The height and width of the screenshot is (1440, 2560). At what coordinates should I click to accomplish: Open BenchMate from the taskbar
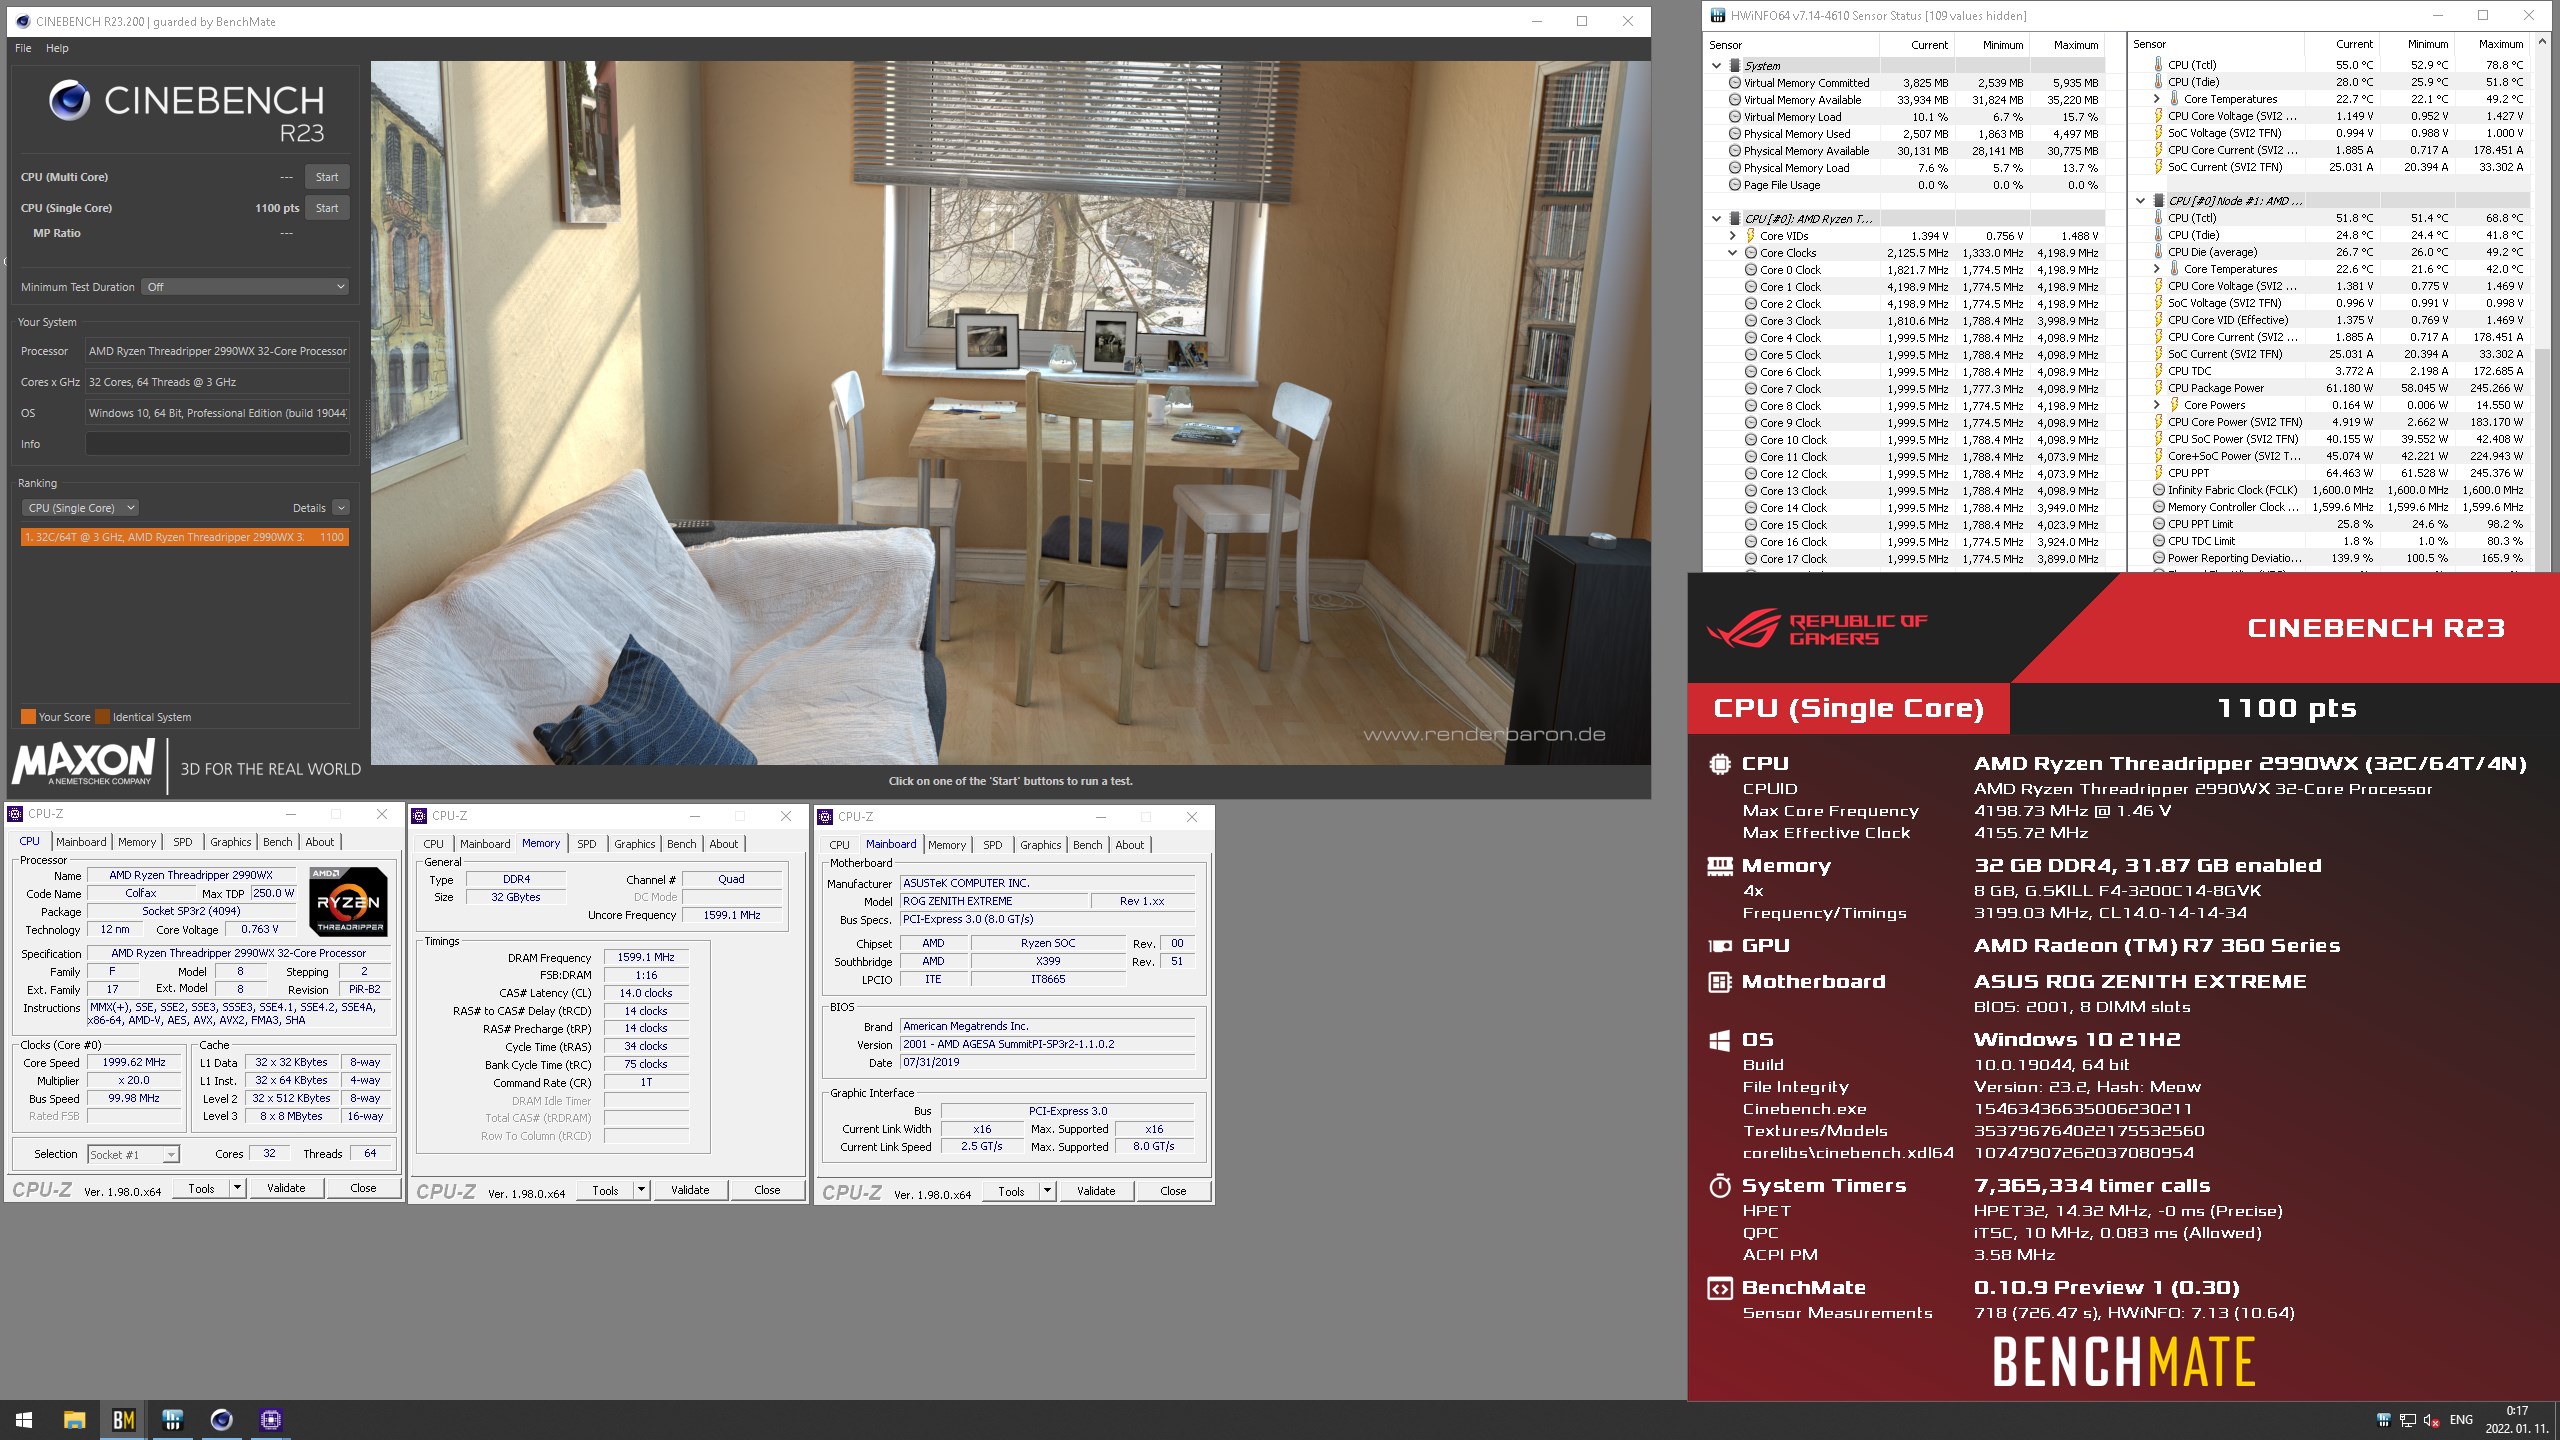click(123, 1420)
